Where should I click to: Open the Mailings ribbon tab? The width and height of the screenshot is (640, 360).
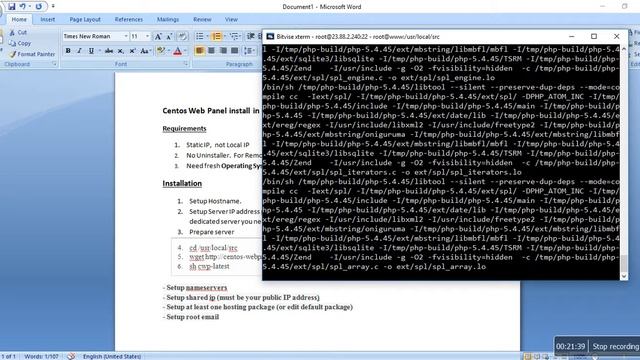click(x=168, y=20)
